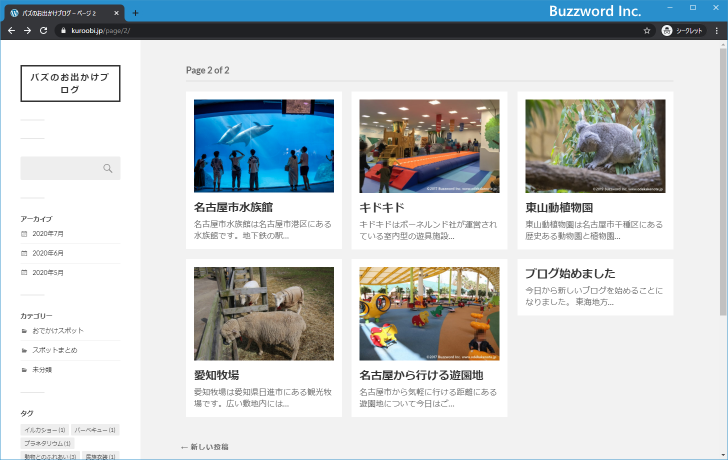
Task: Bookmark this page with star icon
Action: pos(647,31)
